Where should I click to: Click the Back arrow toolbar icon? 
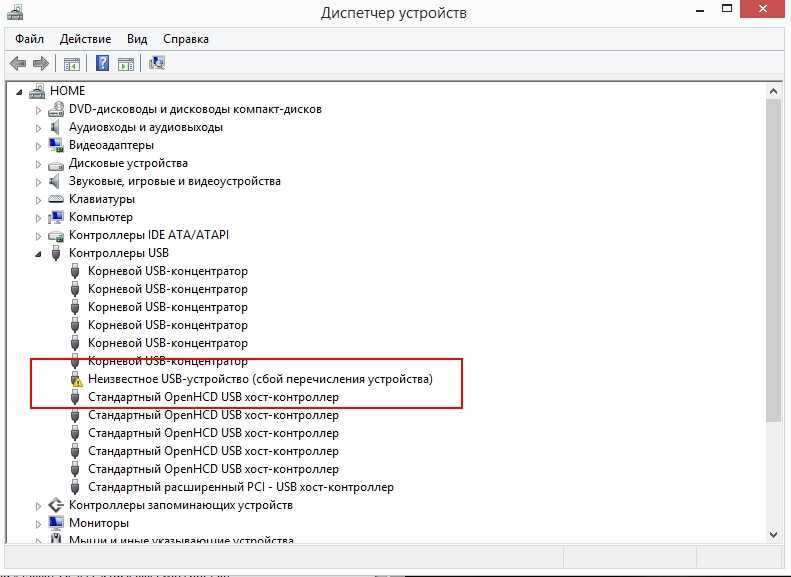click(18, 64)
